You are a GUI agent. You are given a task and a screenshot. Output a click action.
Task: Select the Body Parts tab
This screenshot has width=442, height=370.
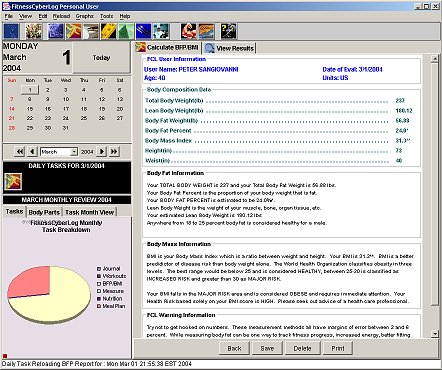point(44,212)
